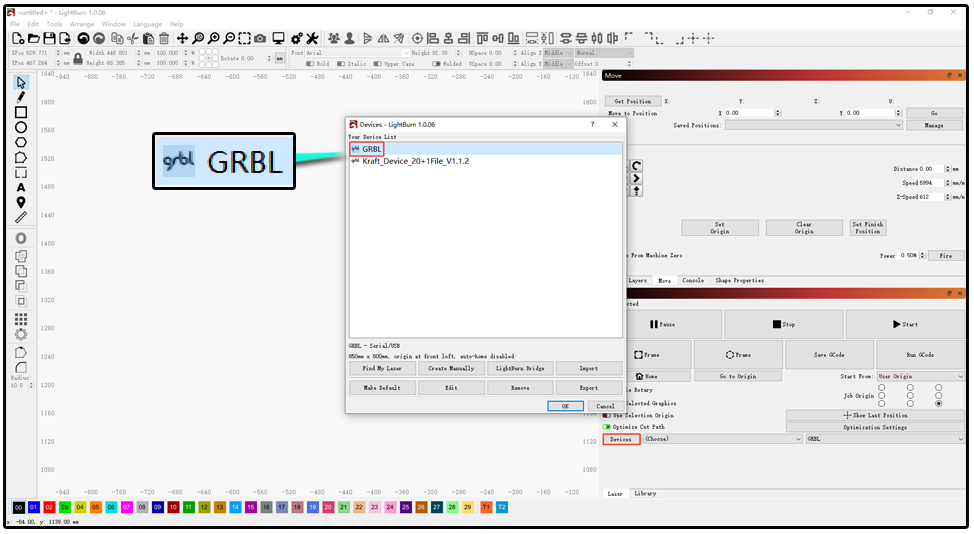Switch to the Console tab
The height and width of the screenshot is (534, 974).
pyautogui.click(x=693, y=281)
